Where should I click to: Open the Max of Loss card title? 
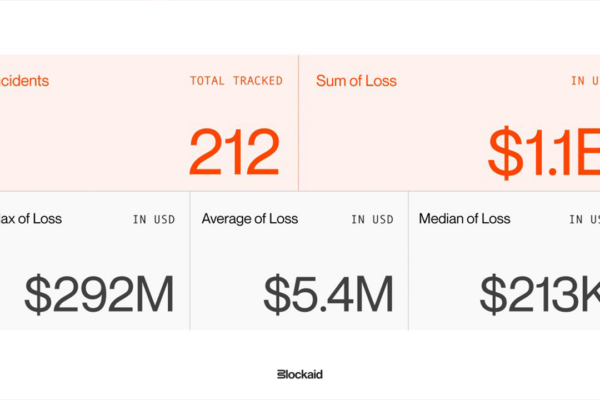point(31,219)
